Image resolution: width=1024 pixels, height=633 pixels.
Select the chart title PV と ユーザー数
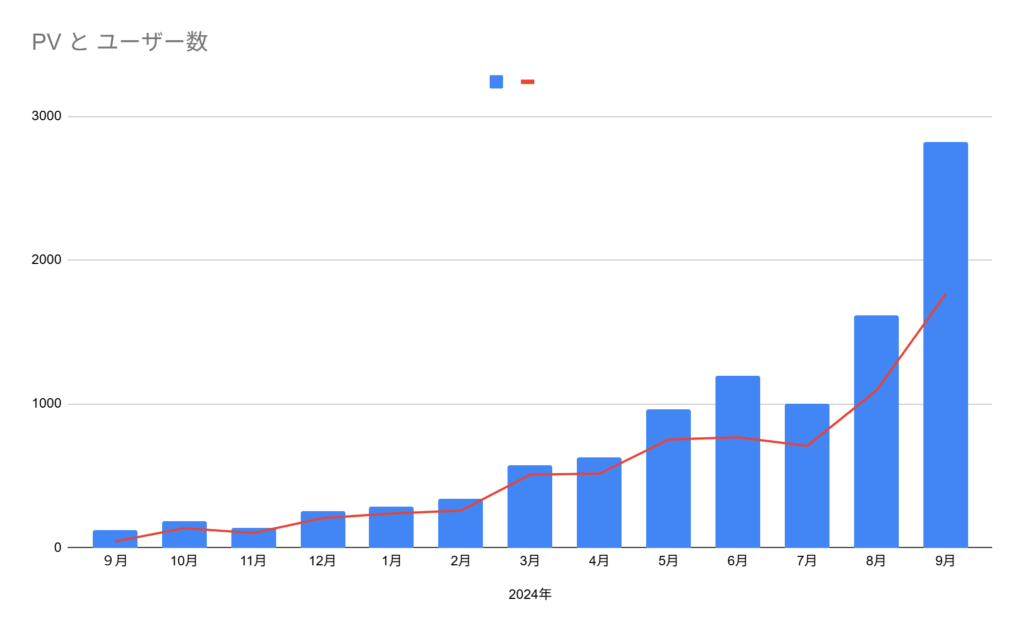pyautogui.click(x=119, y=42)
